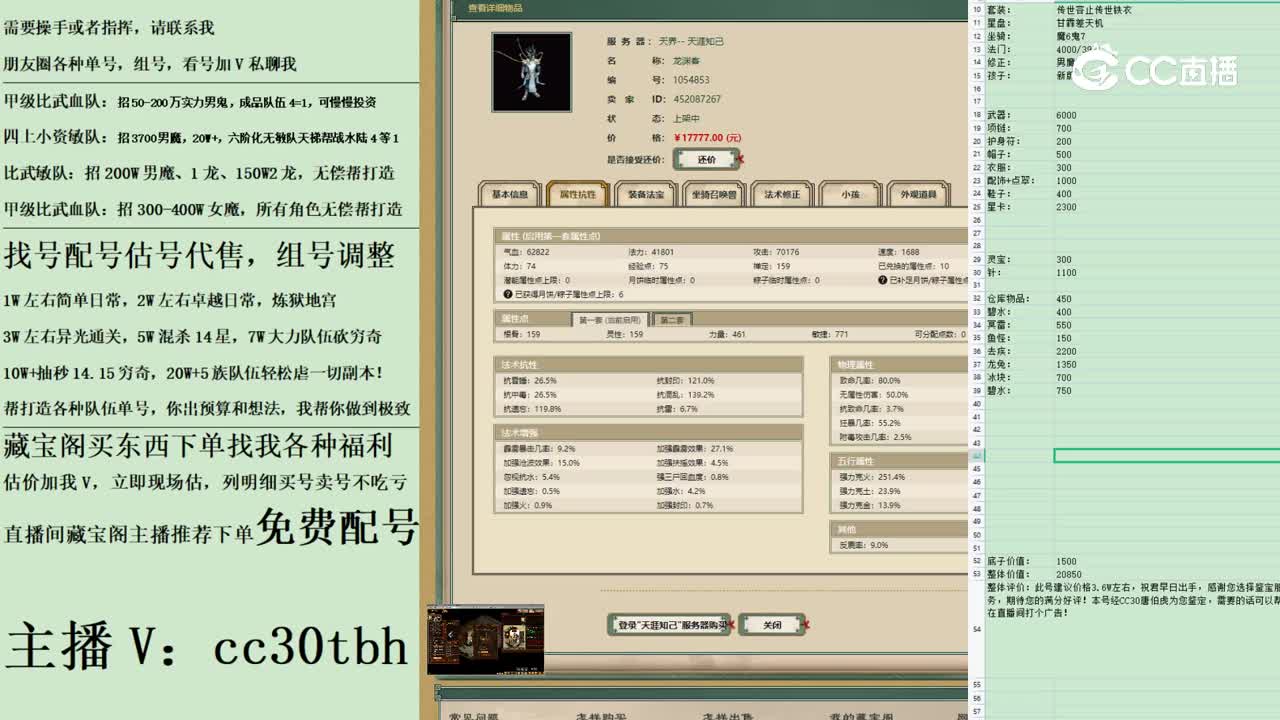Click the 法术抗性 section header
This screenshot has width=1280, height=720.
coord(648,365)
